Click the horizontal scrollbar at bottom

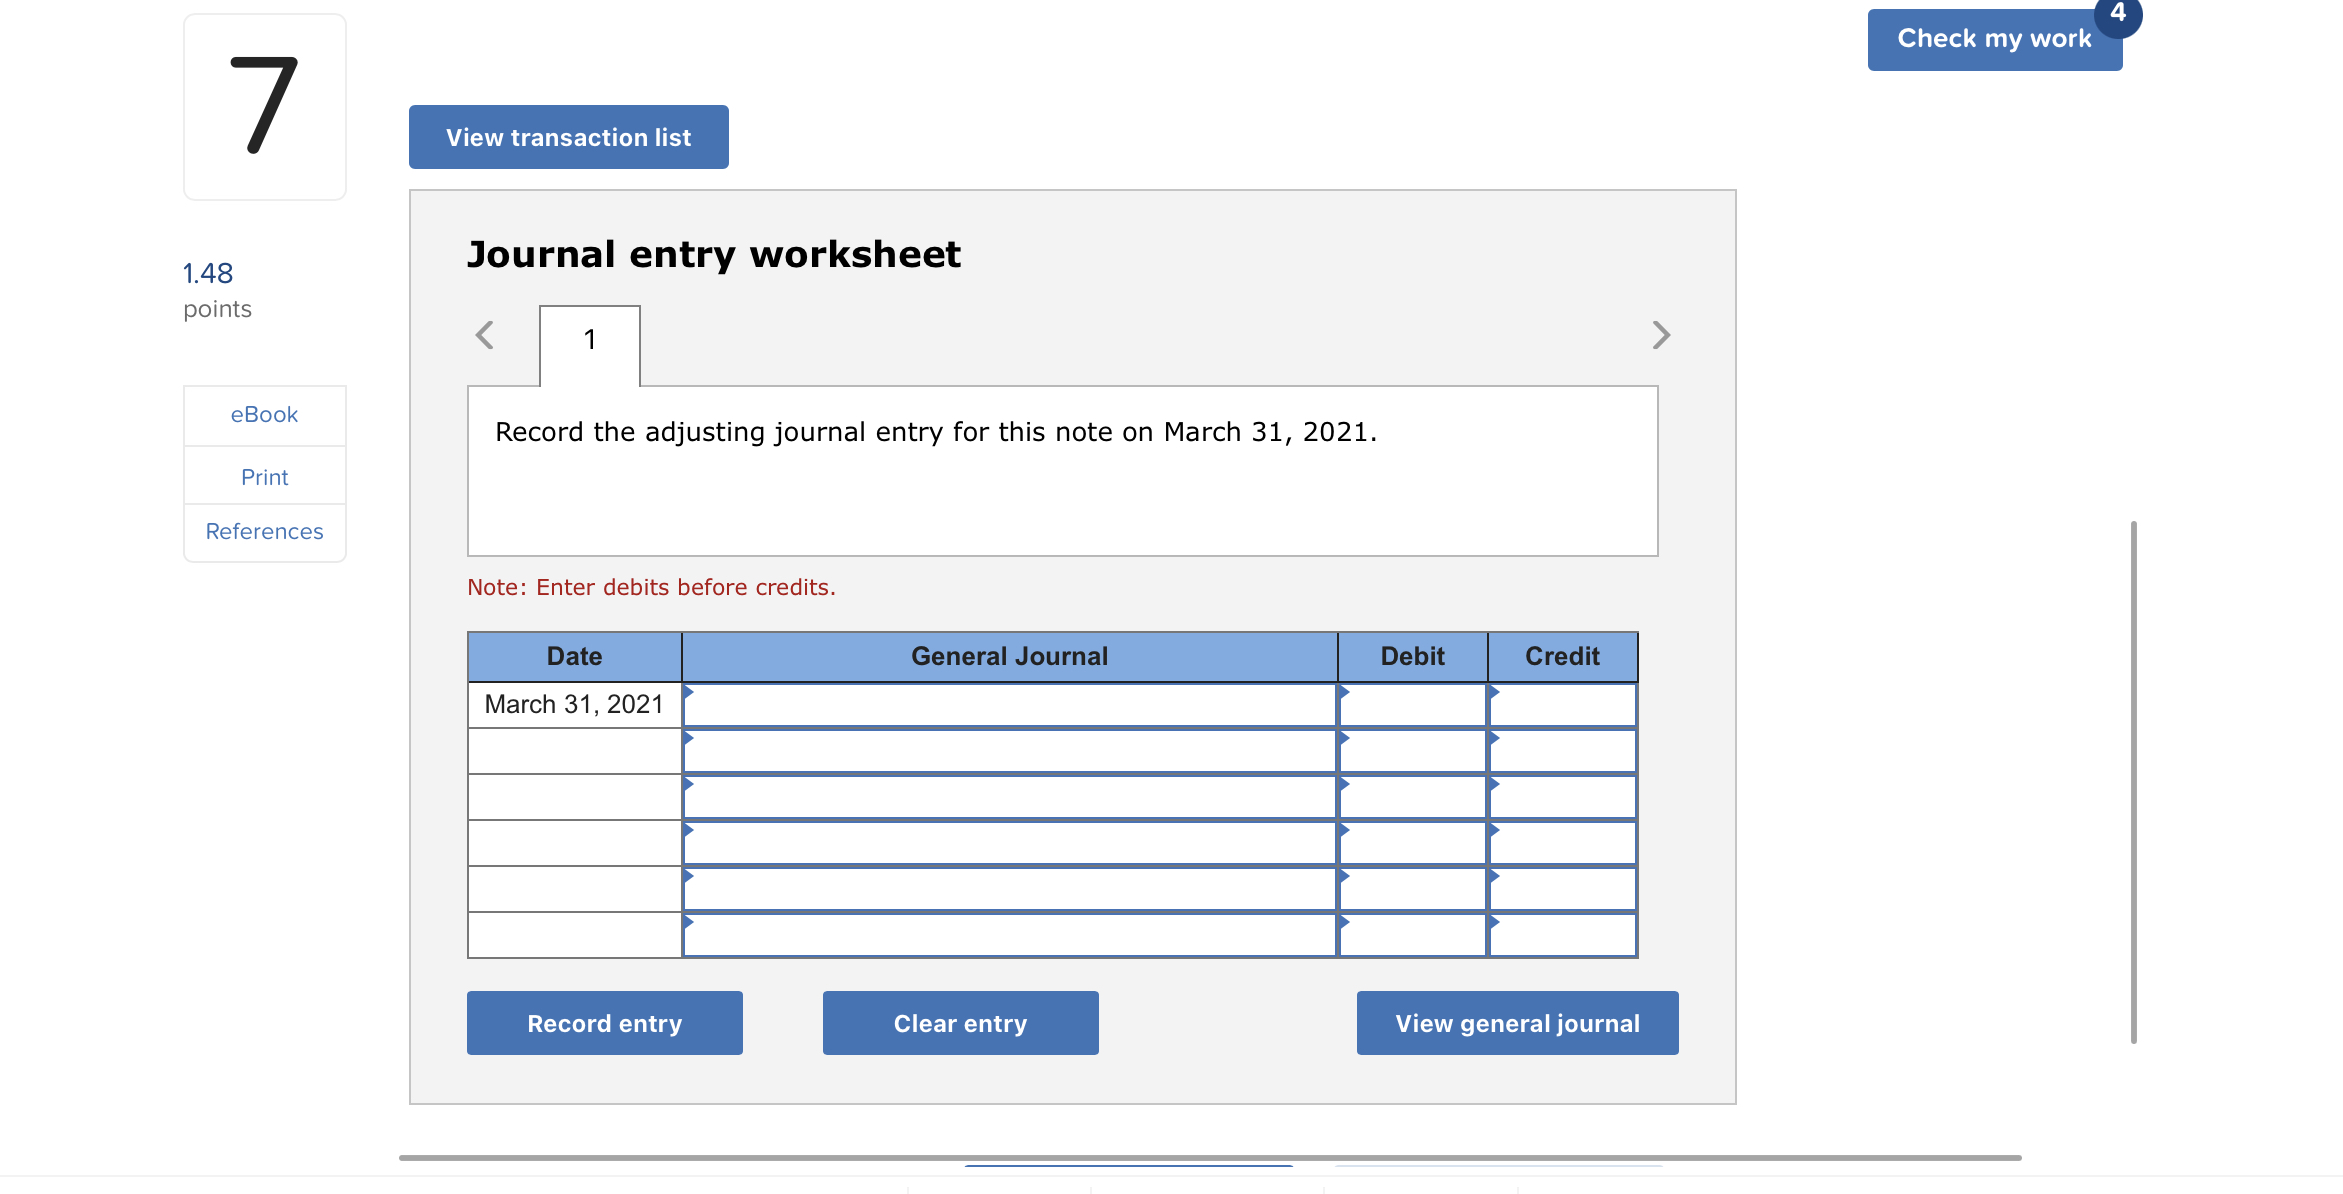pos(1210,1158)
